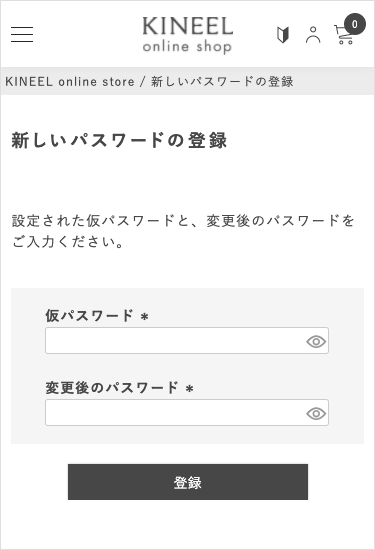Click the 'online shop' text under KINEEL
This screenshot has width=375, height=550.
187,47
